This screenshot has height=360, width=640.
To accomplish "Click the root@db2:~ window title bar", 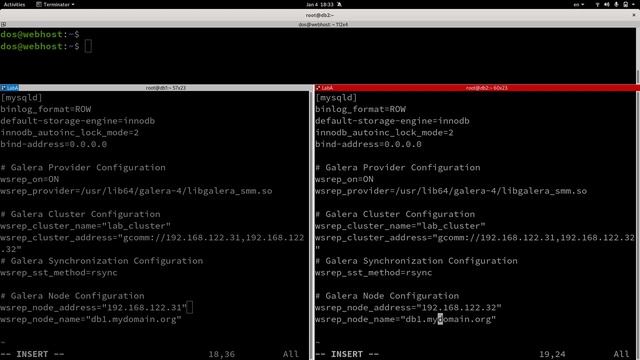I will 320,15.
